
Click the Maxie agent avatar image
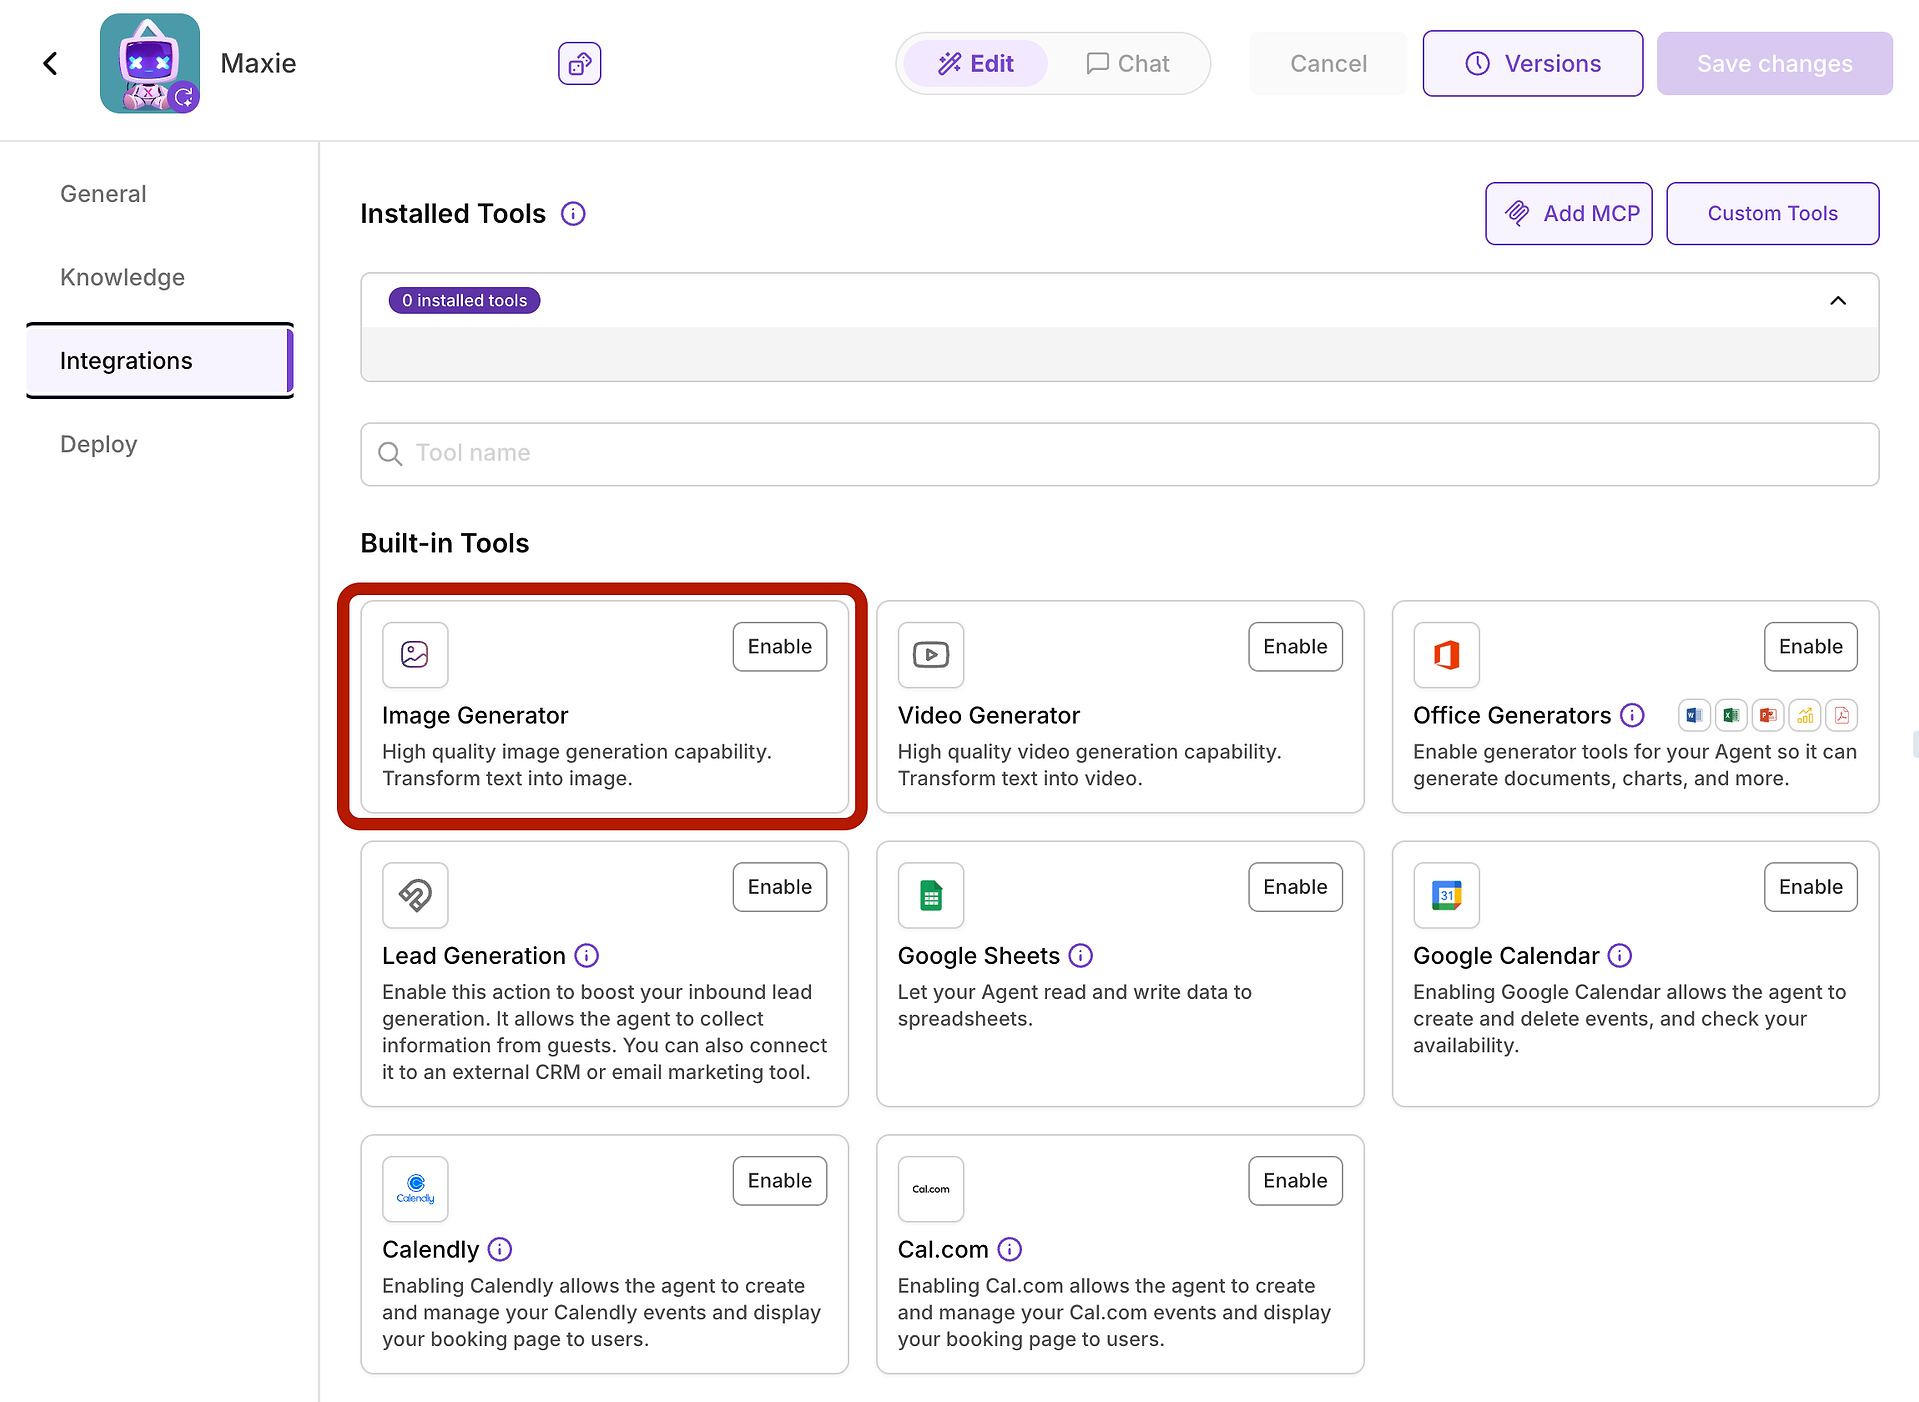149,63
